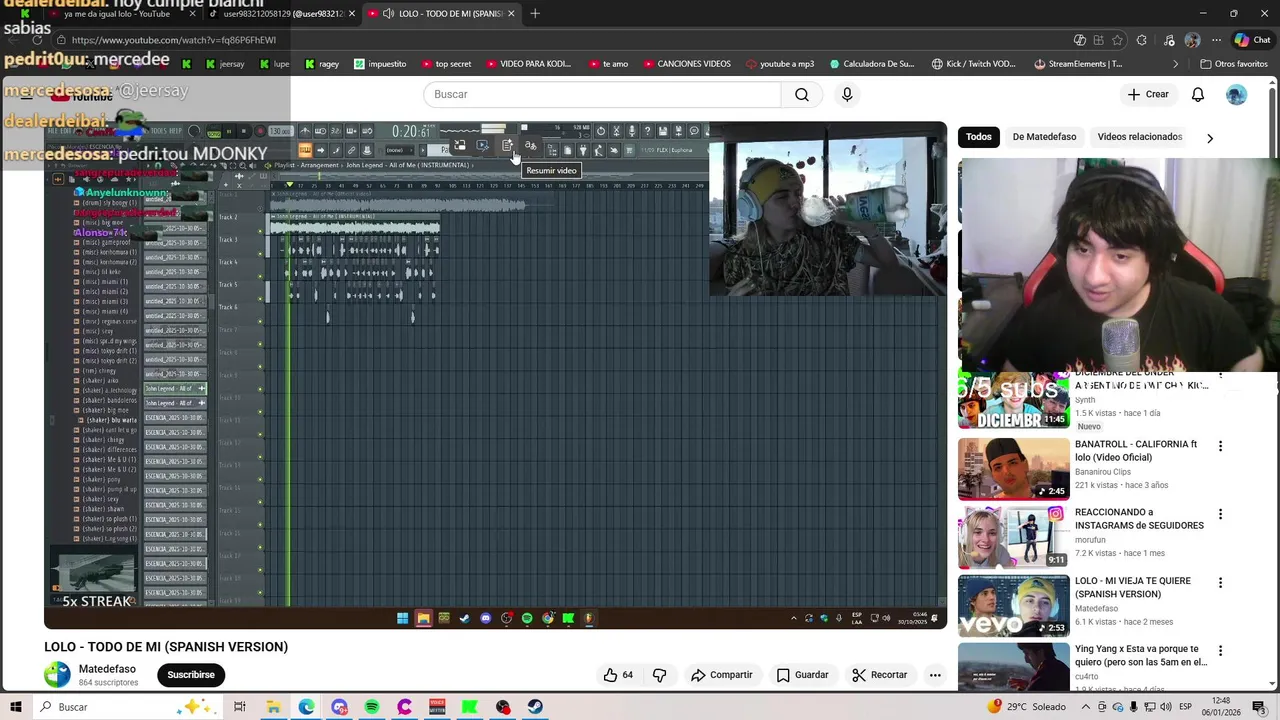
Task: Click the Recortar button
Action: point(879,675)
